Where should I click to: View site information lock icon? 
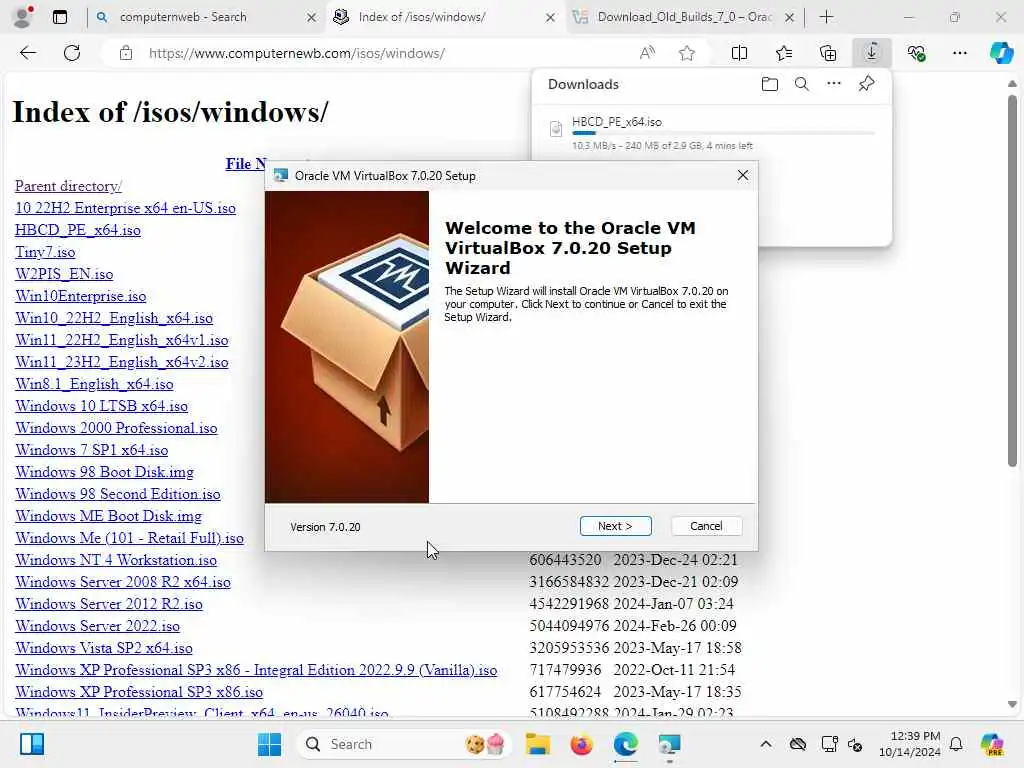[x=125, y=53]
